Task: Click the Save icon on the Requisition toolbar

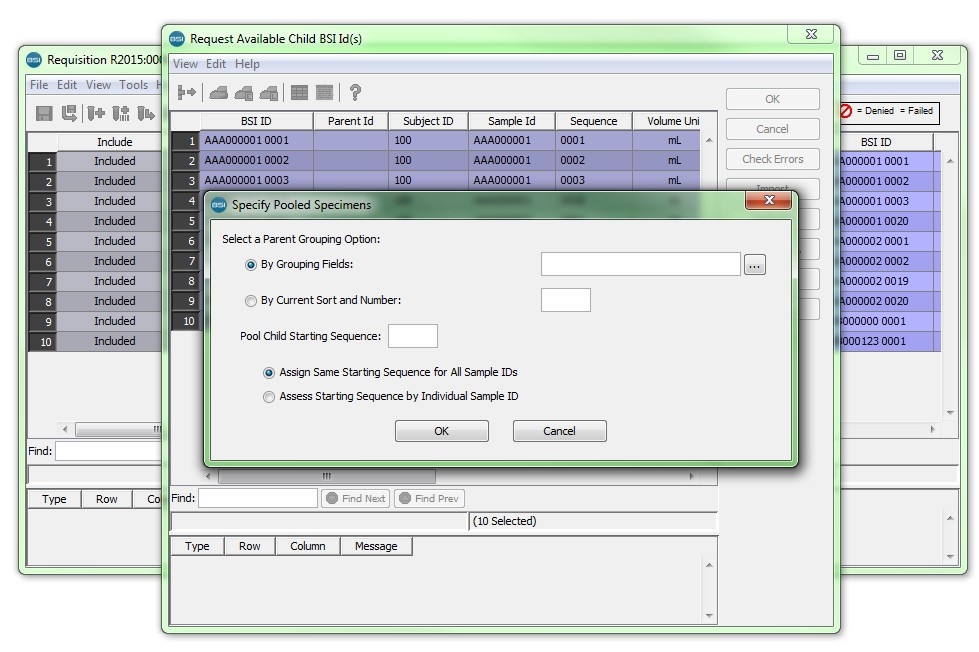Action: pyautogui.click(x=45, y=113)
